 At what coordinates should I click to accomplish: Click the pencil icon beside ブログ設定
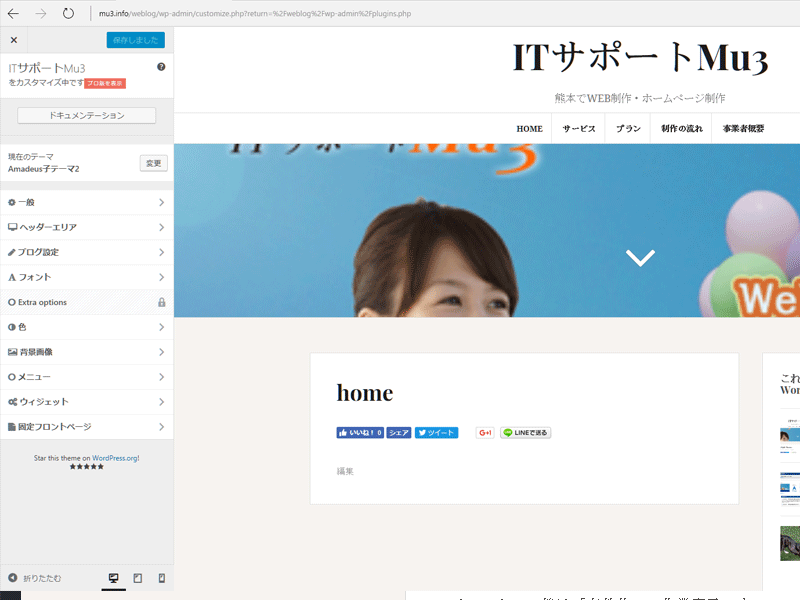pyautogui.click(x=12, y=253)
